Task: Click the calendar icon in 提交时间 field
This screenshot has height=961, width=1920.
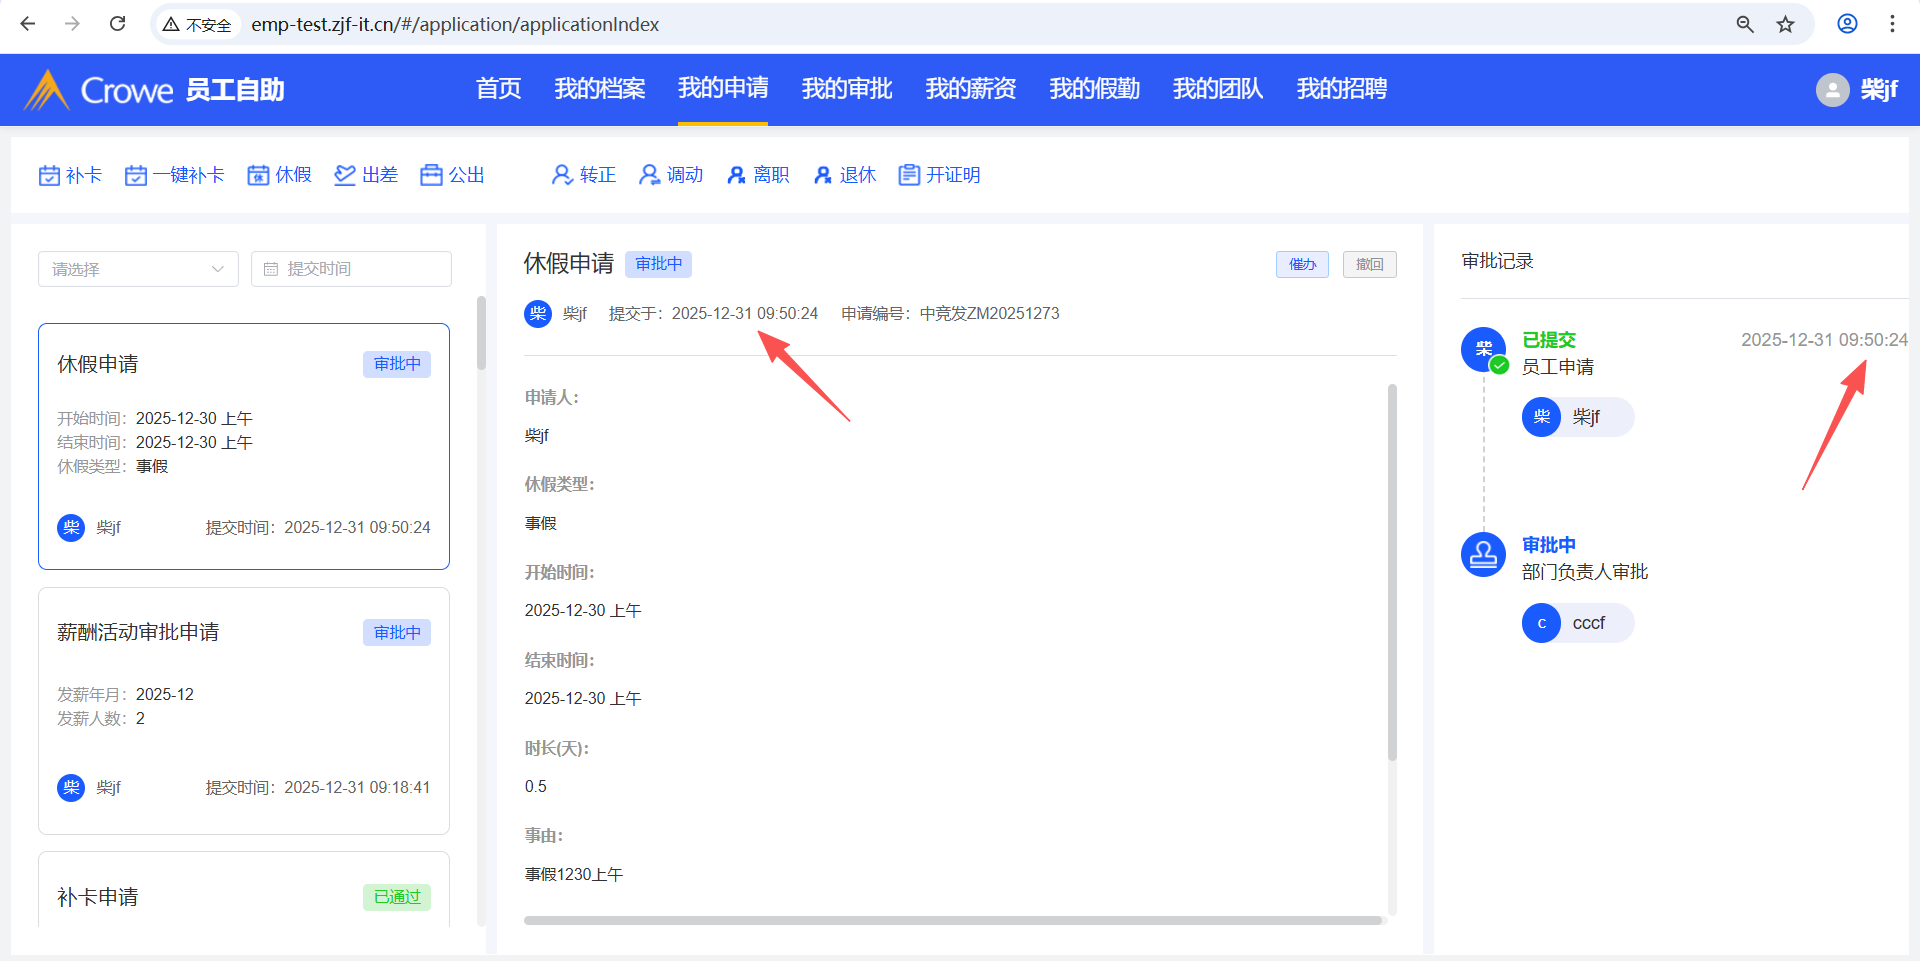Action: point(271,269)
